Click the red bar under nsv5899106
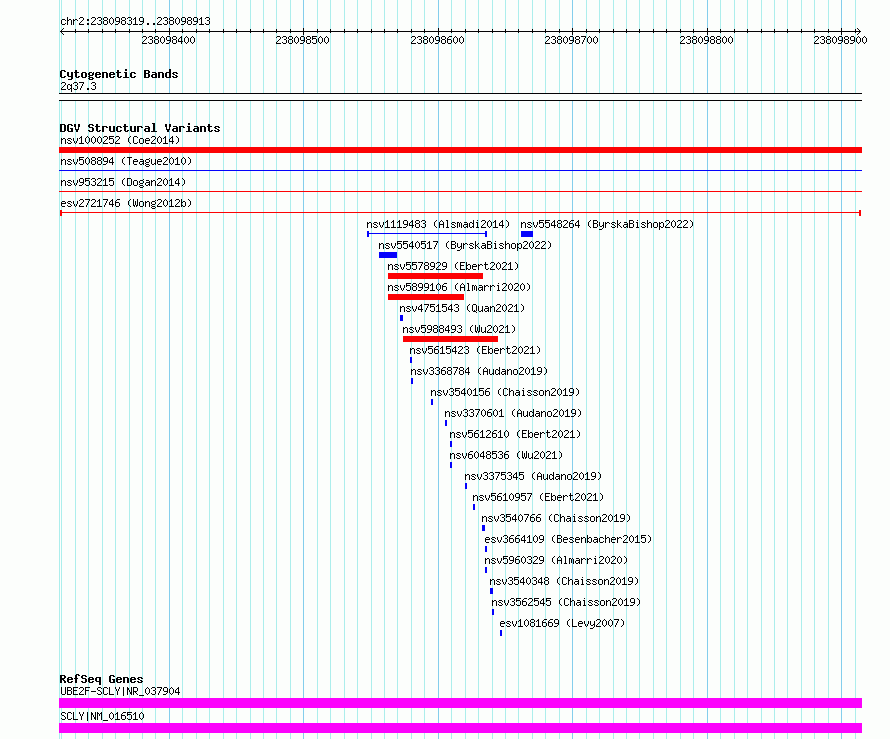Viewport: 890px width, 739px height. coord(426,297)
